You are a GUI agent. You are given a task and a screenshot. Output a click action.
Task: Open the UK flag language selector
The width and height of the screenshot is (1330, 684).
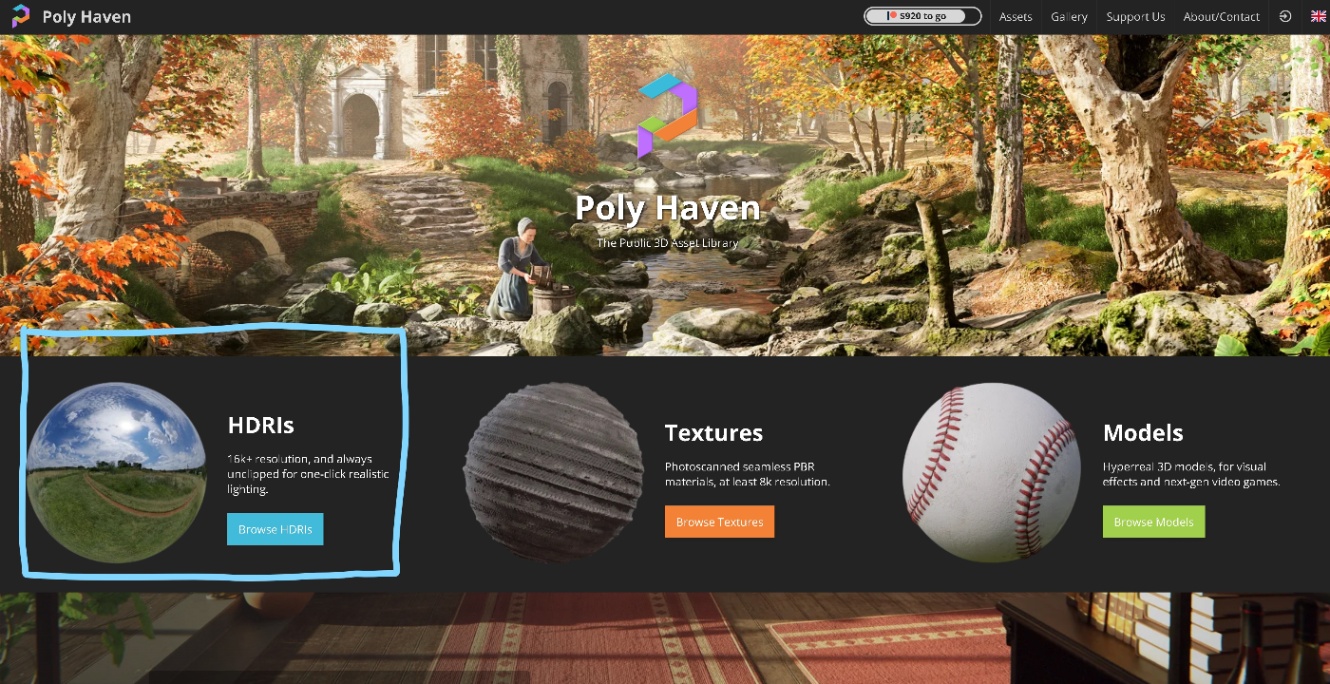[1318, 17]
